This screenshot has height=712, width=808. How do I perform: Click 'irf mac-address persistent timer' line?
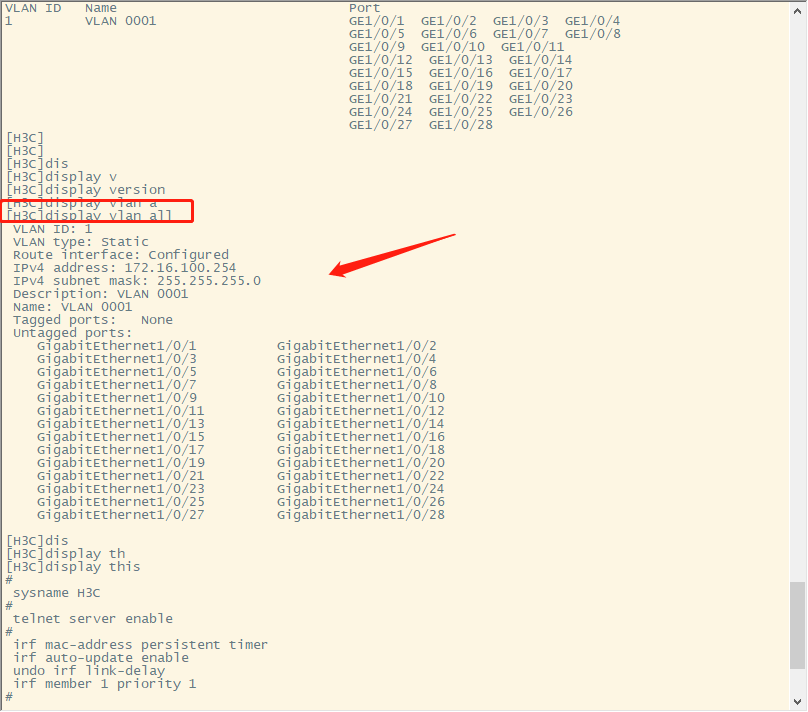(x=140, y=645)
